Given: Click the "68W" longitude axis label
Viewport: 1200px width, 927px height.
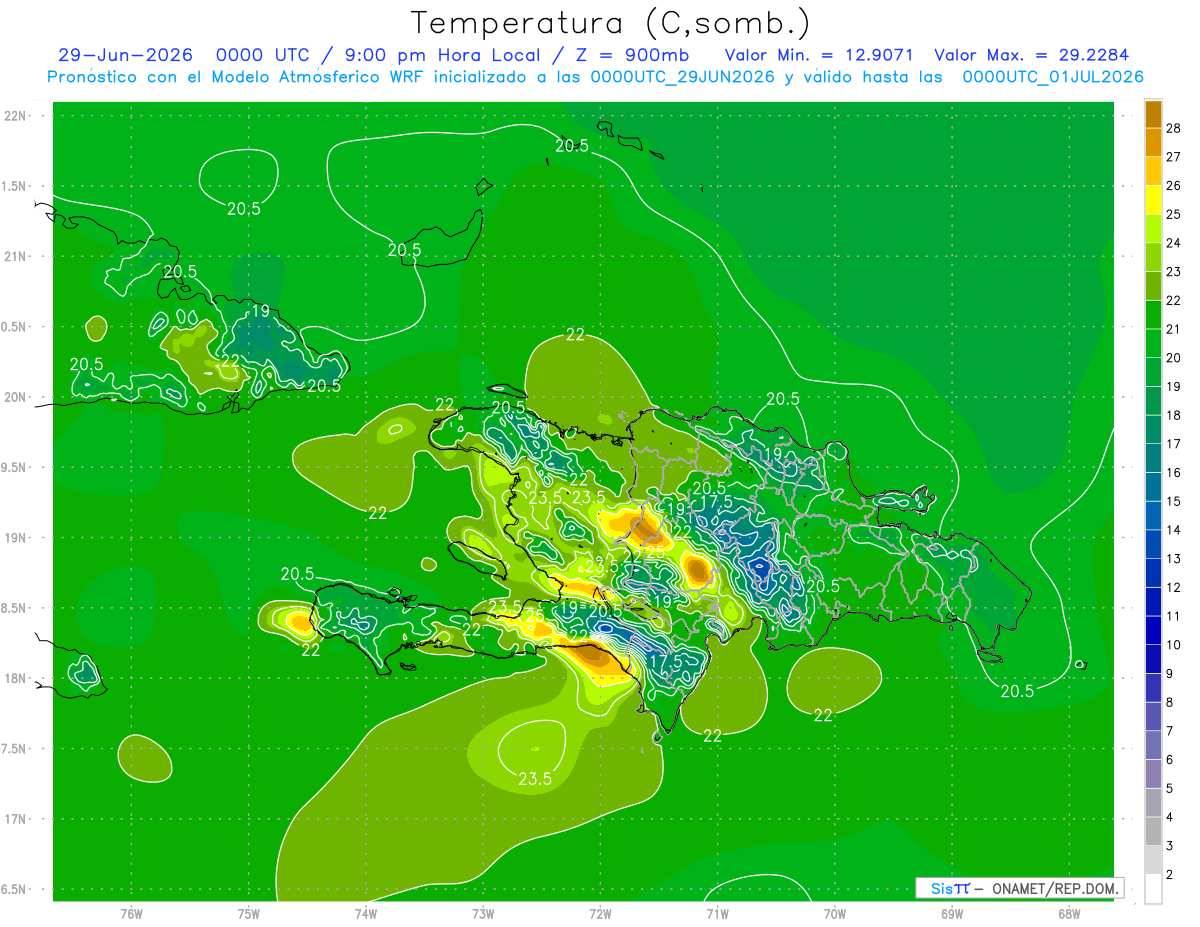Looking at the screenshot, I should [x=1069, y=914].
